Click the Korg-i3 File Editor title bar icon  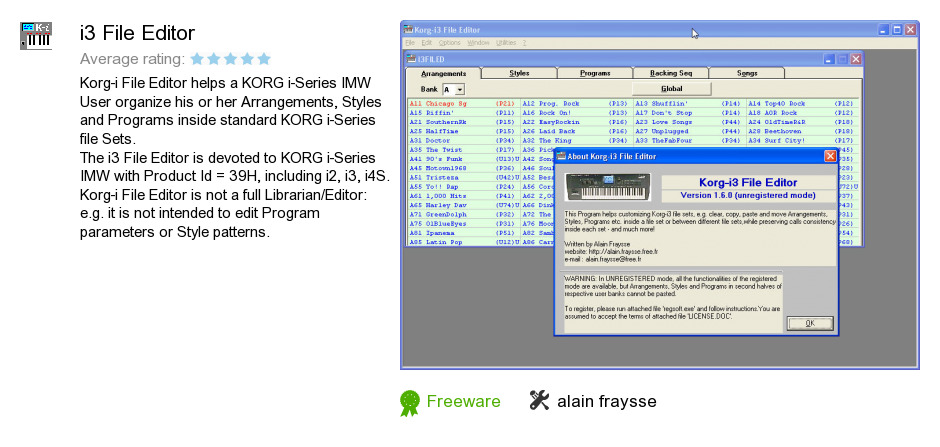(x=408, y=29)
